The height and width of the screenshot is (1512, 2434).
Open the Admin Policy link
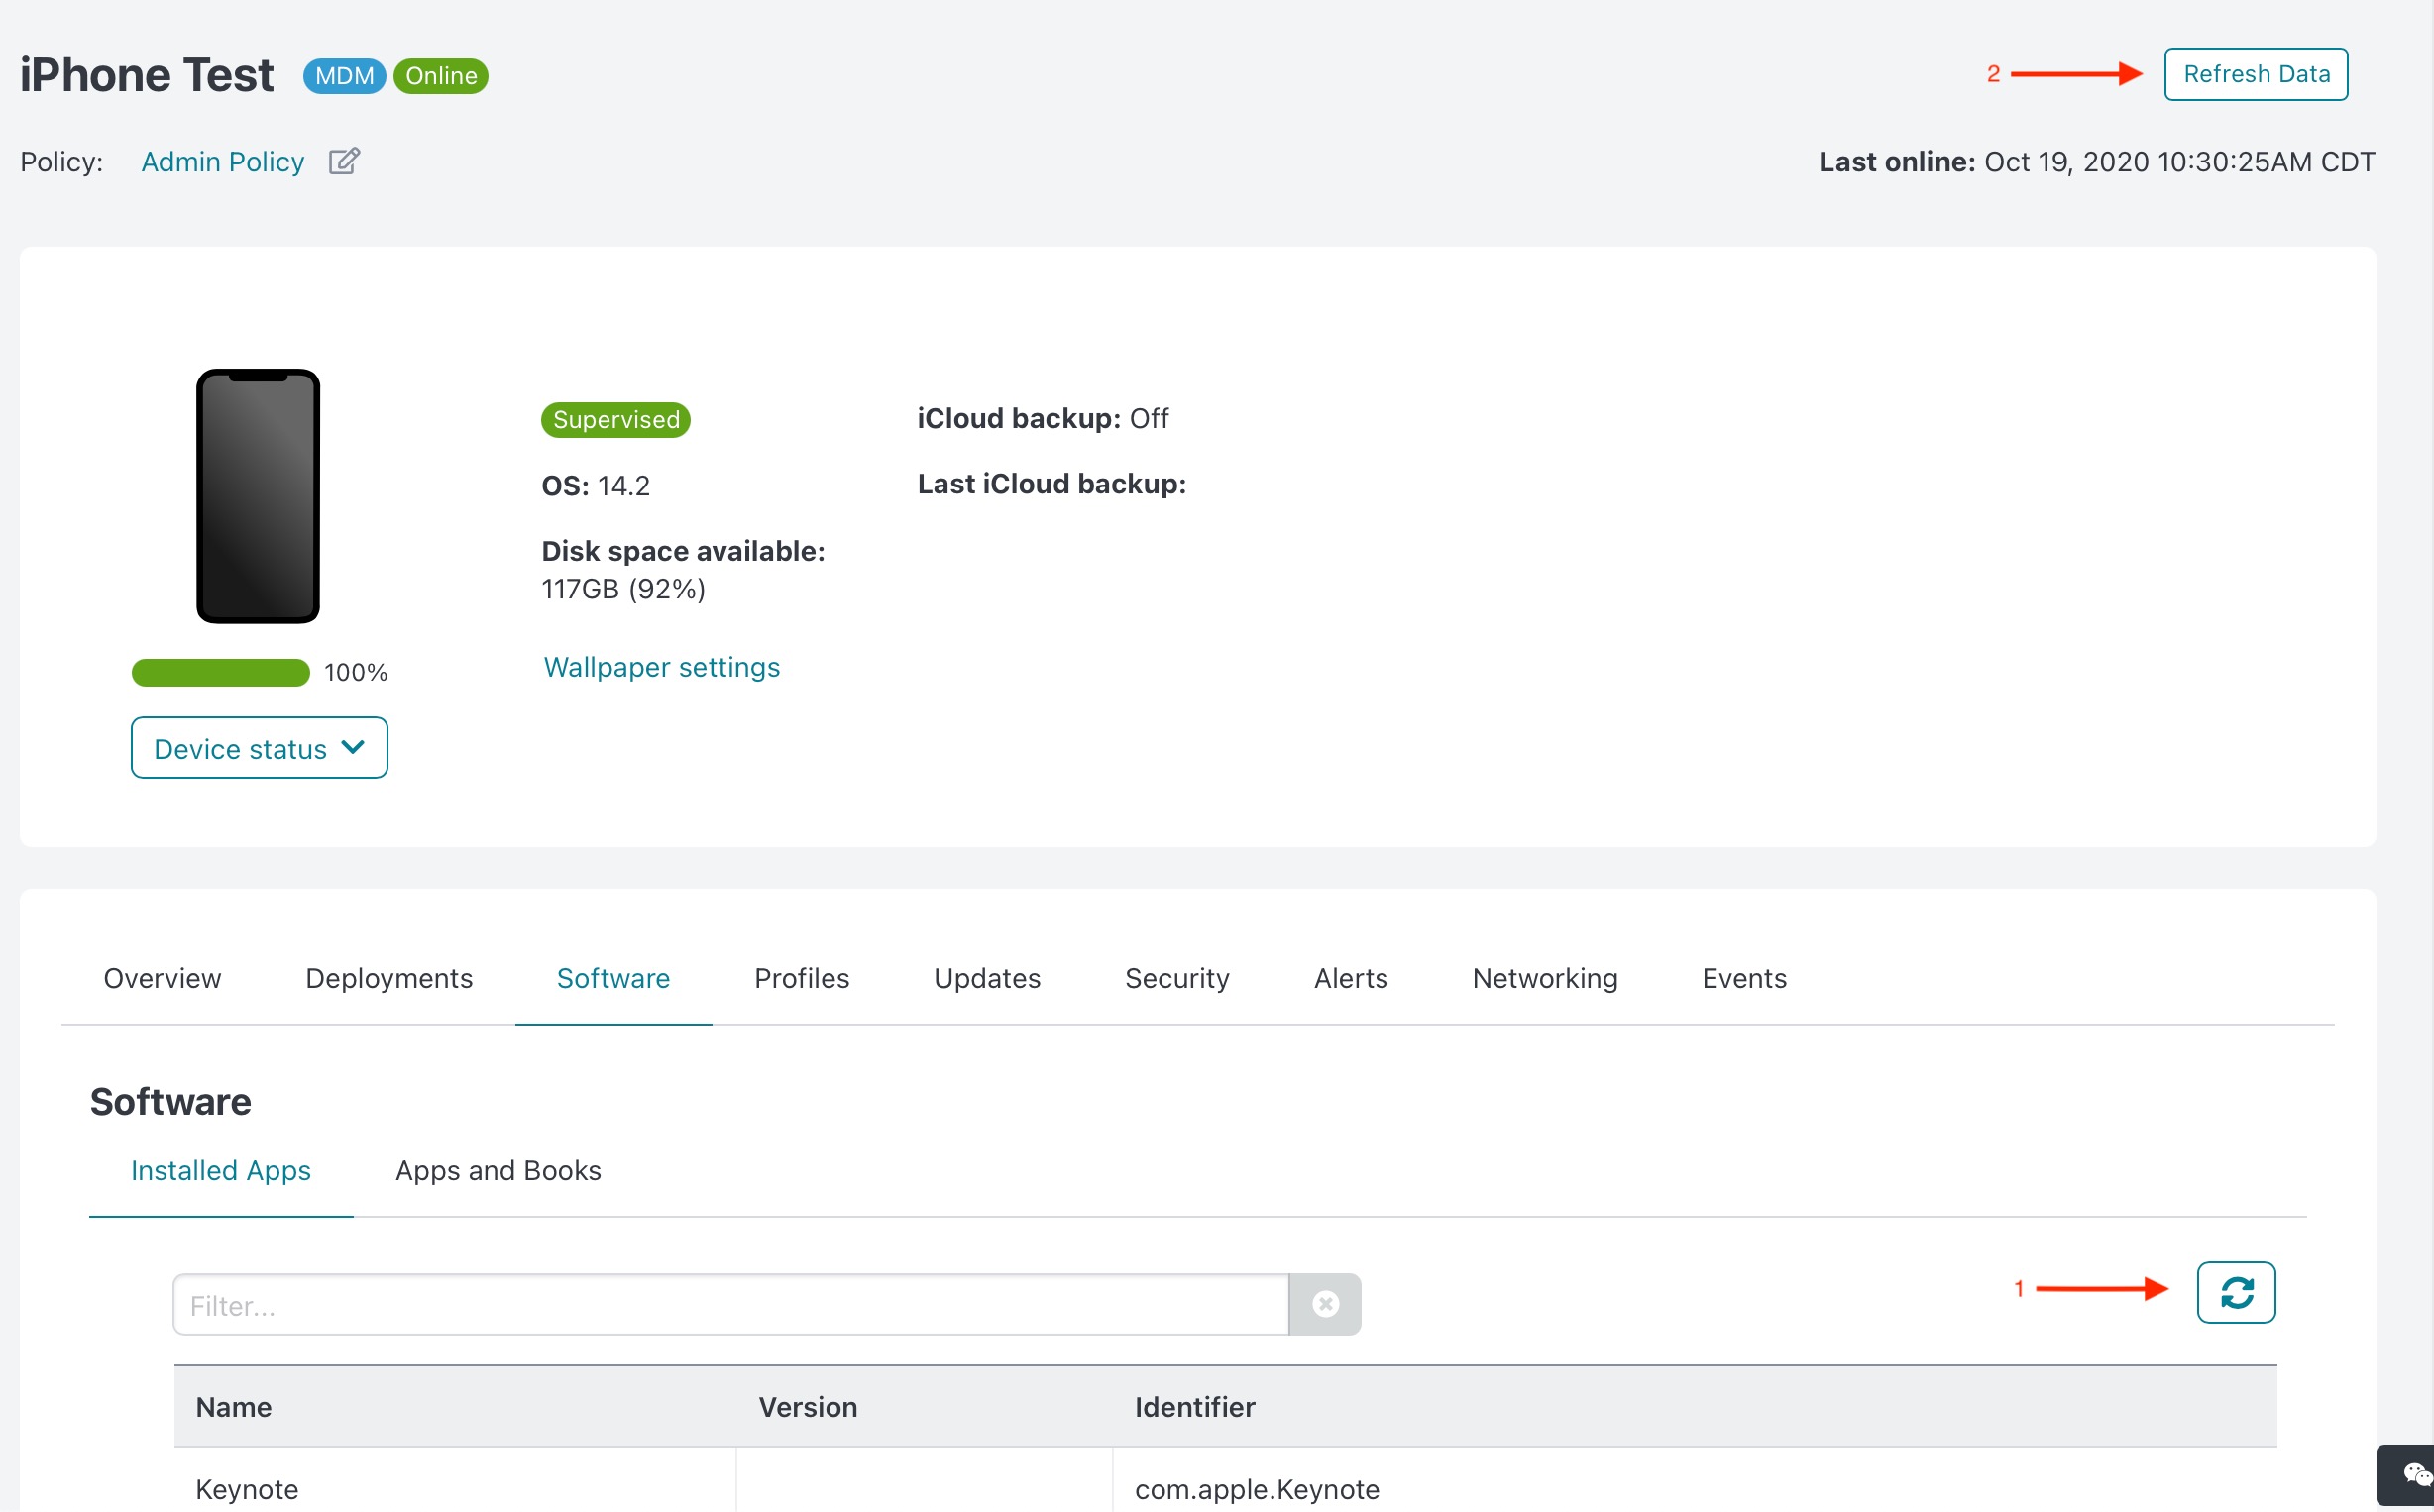click(222, 162)
